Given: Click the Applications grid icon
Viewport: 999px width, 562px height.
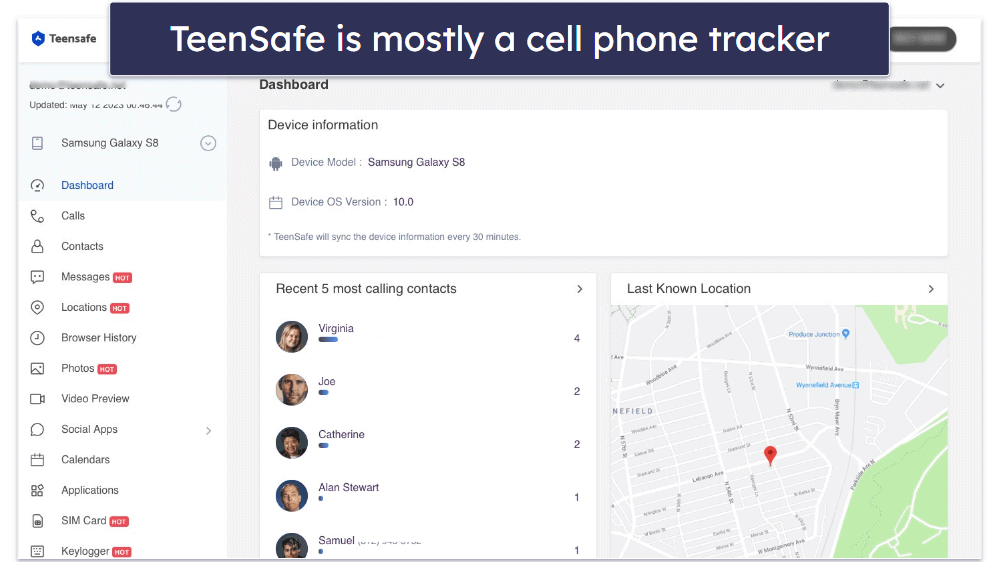Looking at the screenshot, I should coord(38,490).
